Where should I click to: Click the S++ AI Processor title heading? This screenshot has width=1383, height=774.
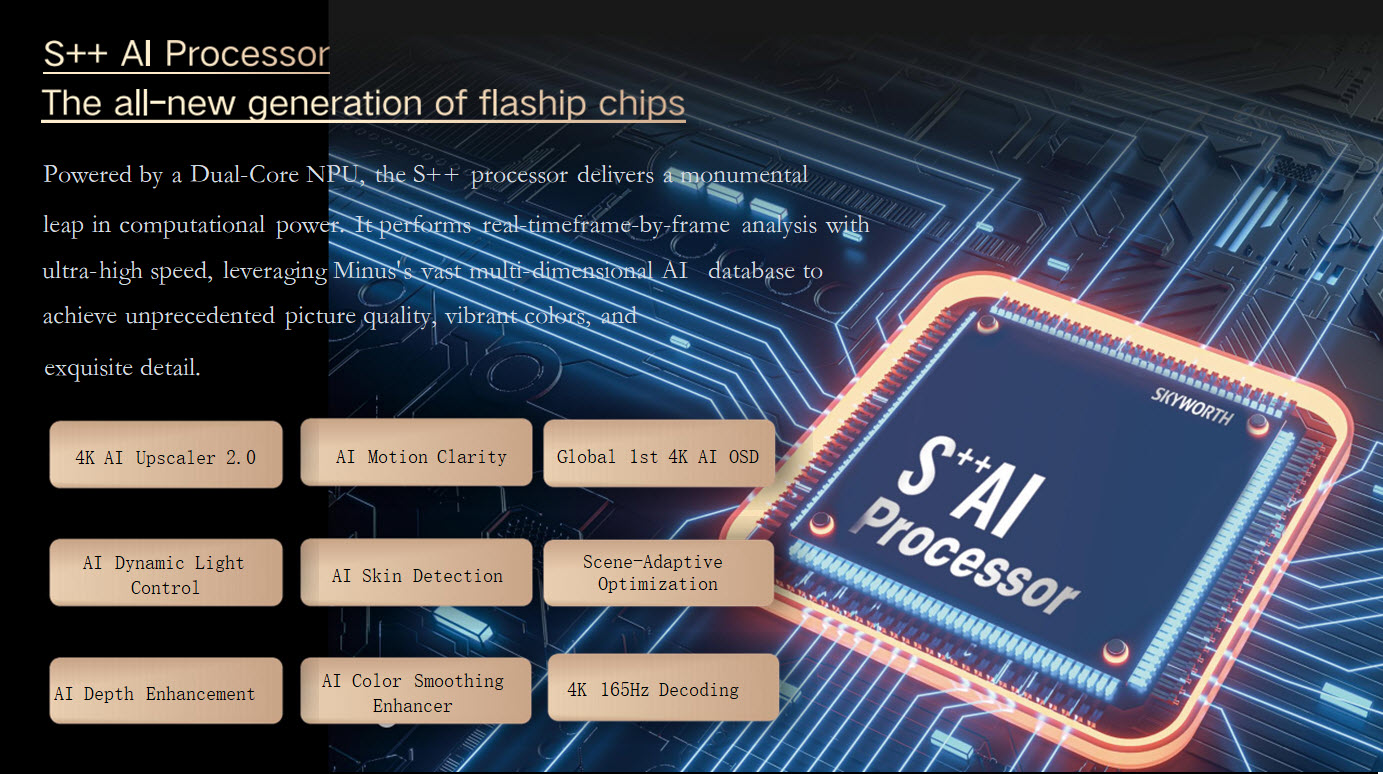coord(186,54)
